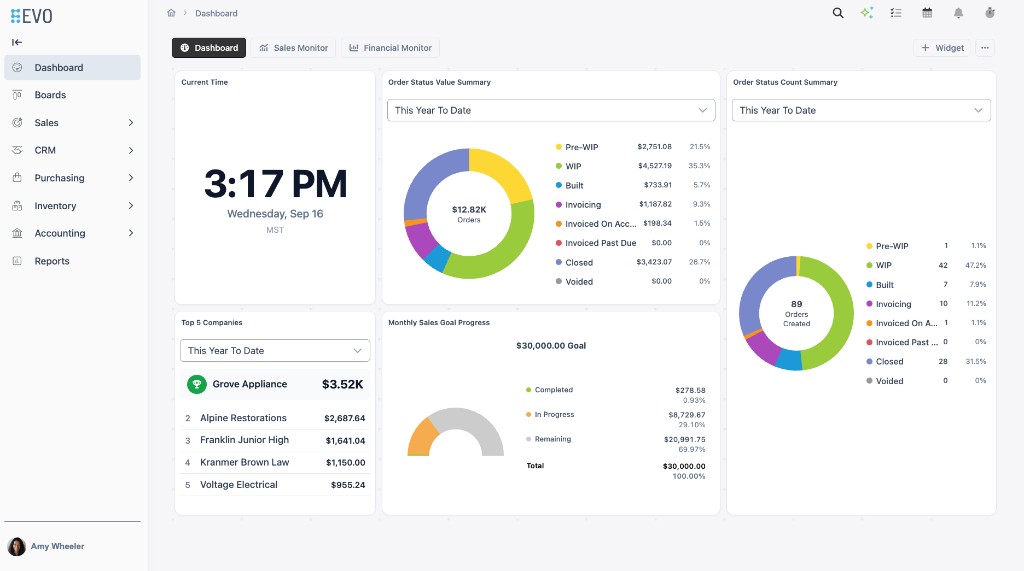Select Dashboard in the sidebar

pyautogui.click(x=72, y=67)
